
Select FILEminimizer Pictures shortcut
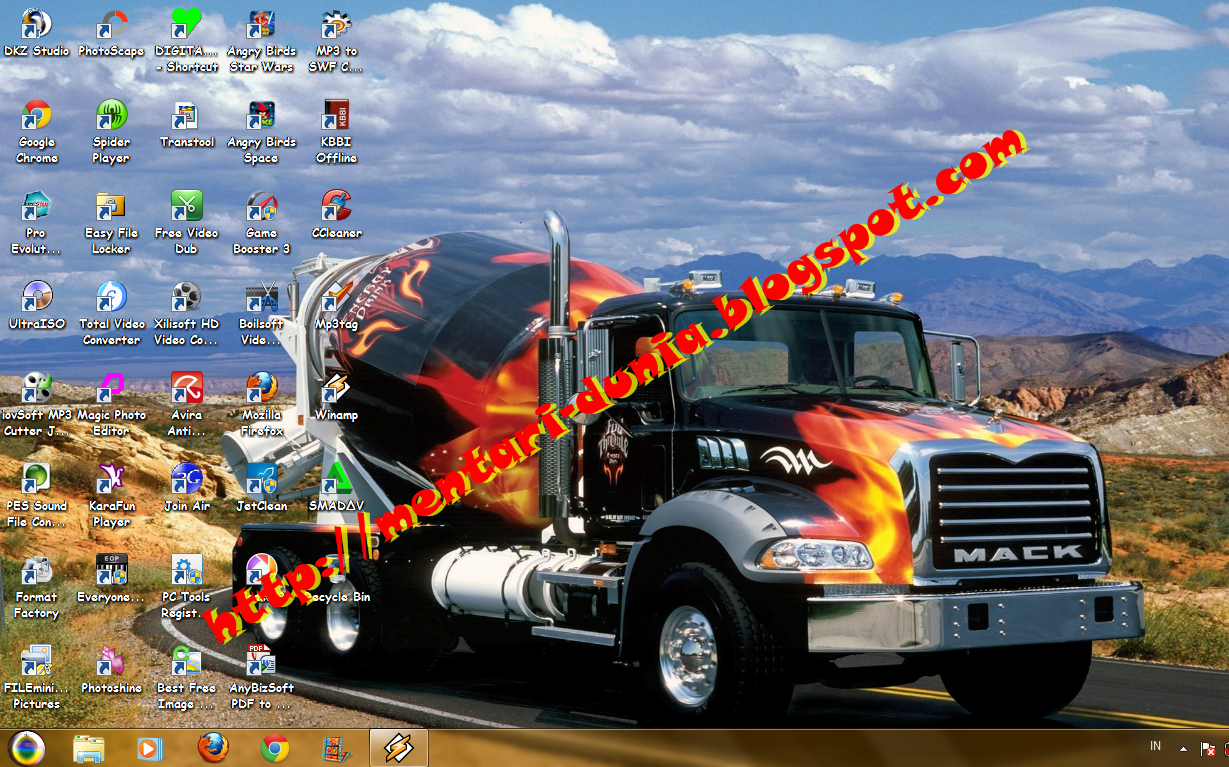(37, 677)
